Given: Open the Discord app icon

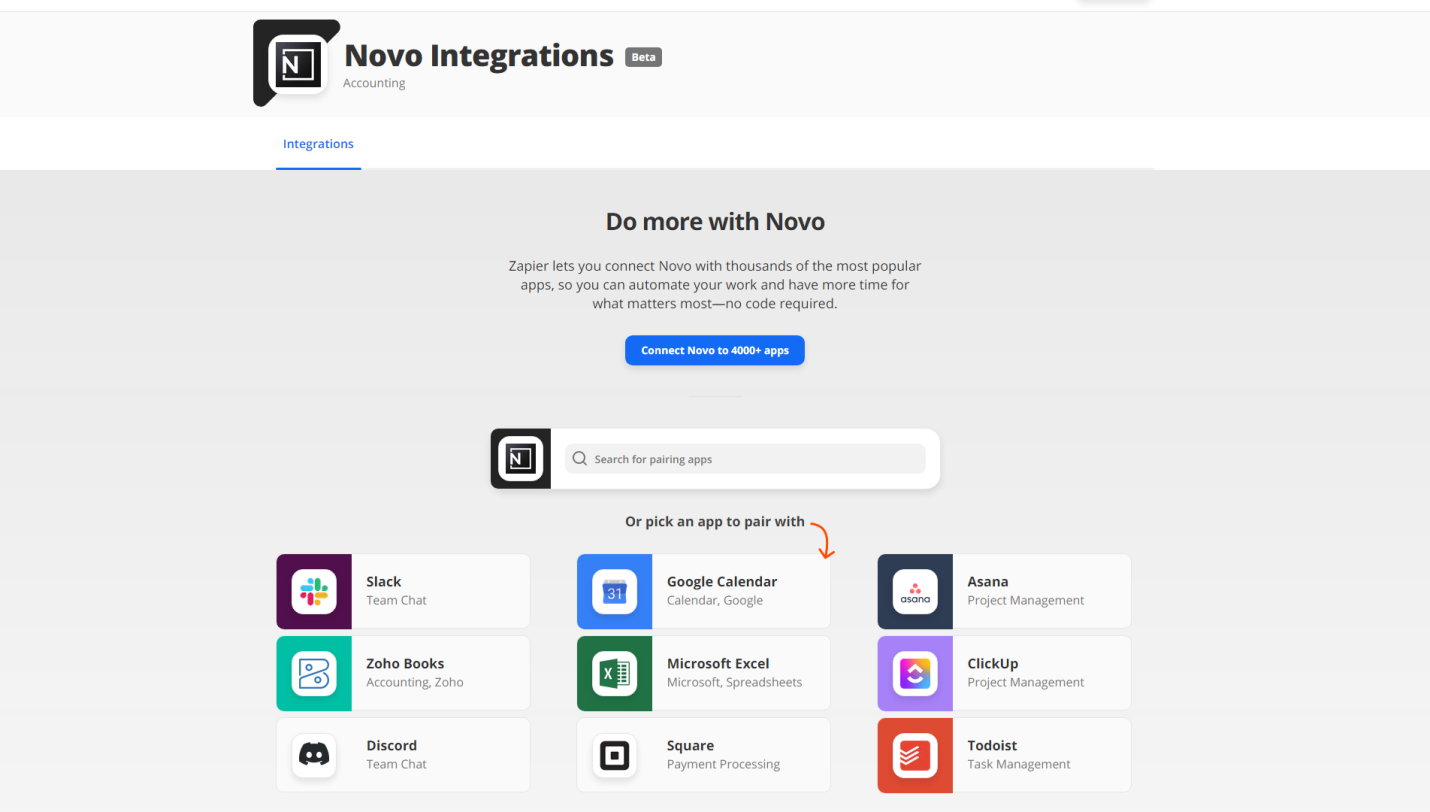Looking at the screenshot, I should (x=314, y=755).
